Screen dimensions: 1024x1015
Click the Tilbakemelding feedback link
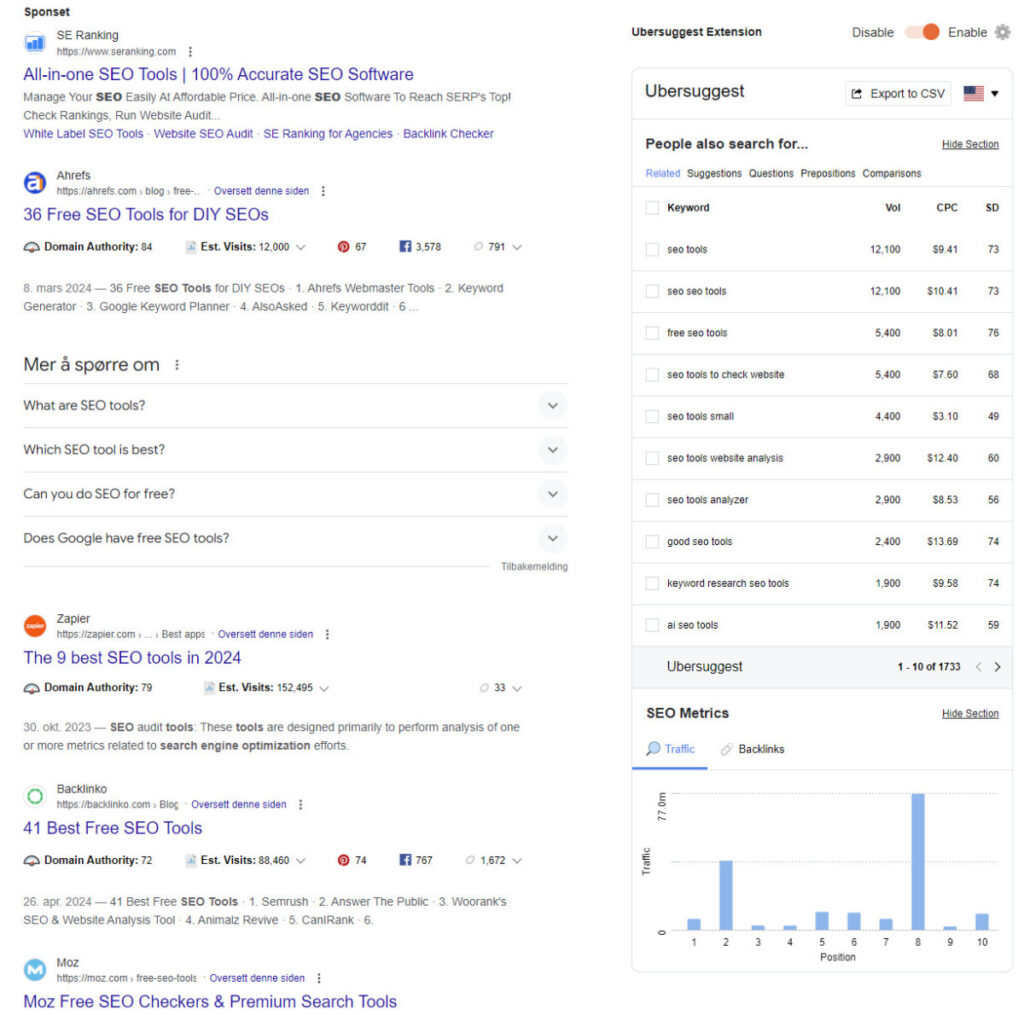(534, 567)
